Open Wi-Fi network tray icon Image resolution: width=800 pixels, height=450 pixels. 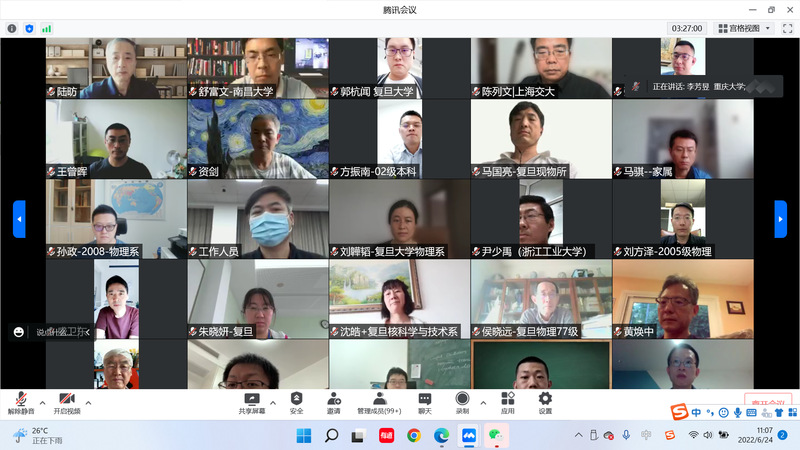pos(693,435)
